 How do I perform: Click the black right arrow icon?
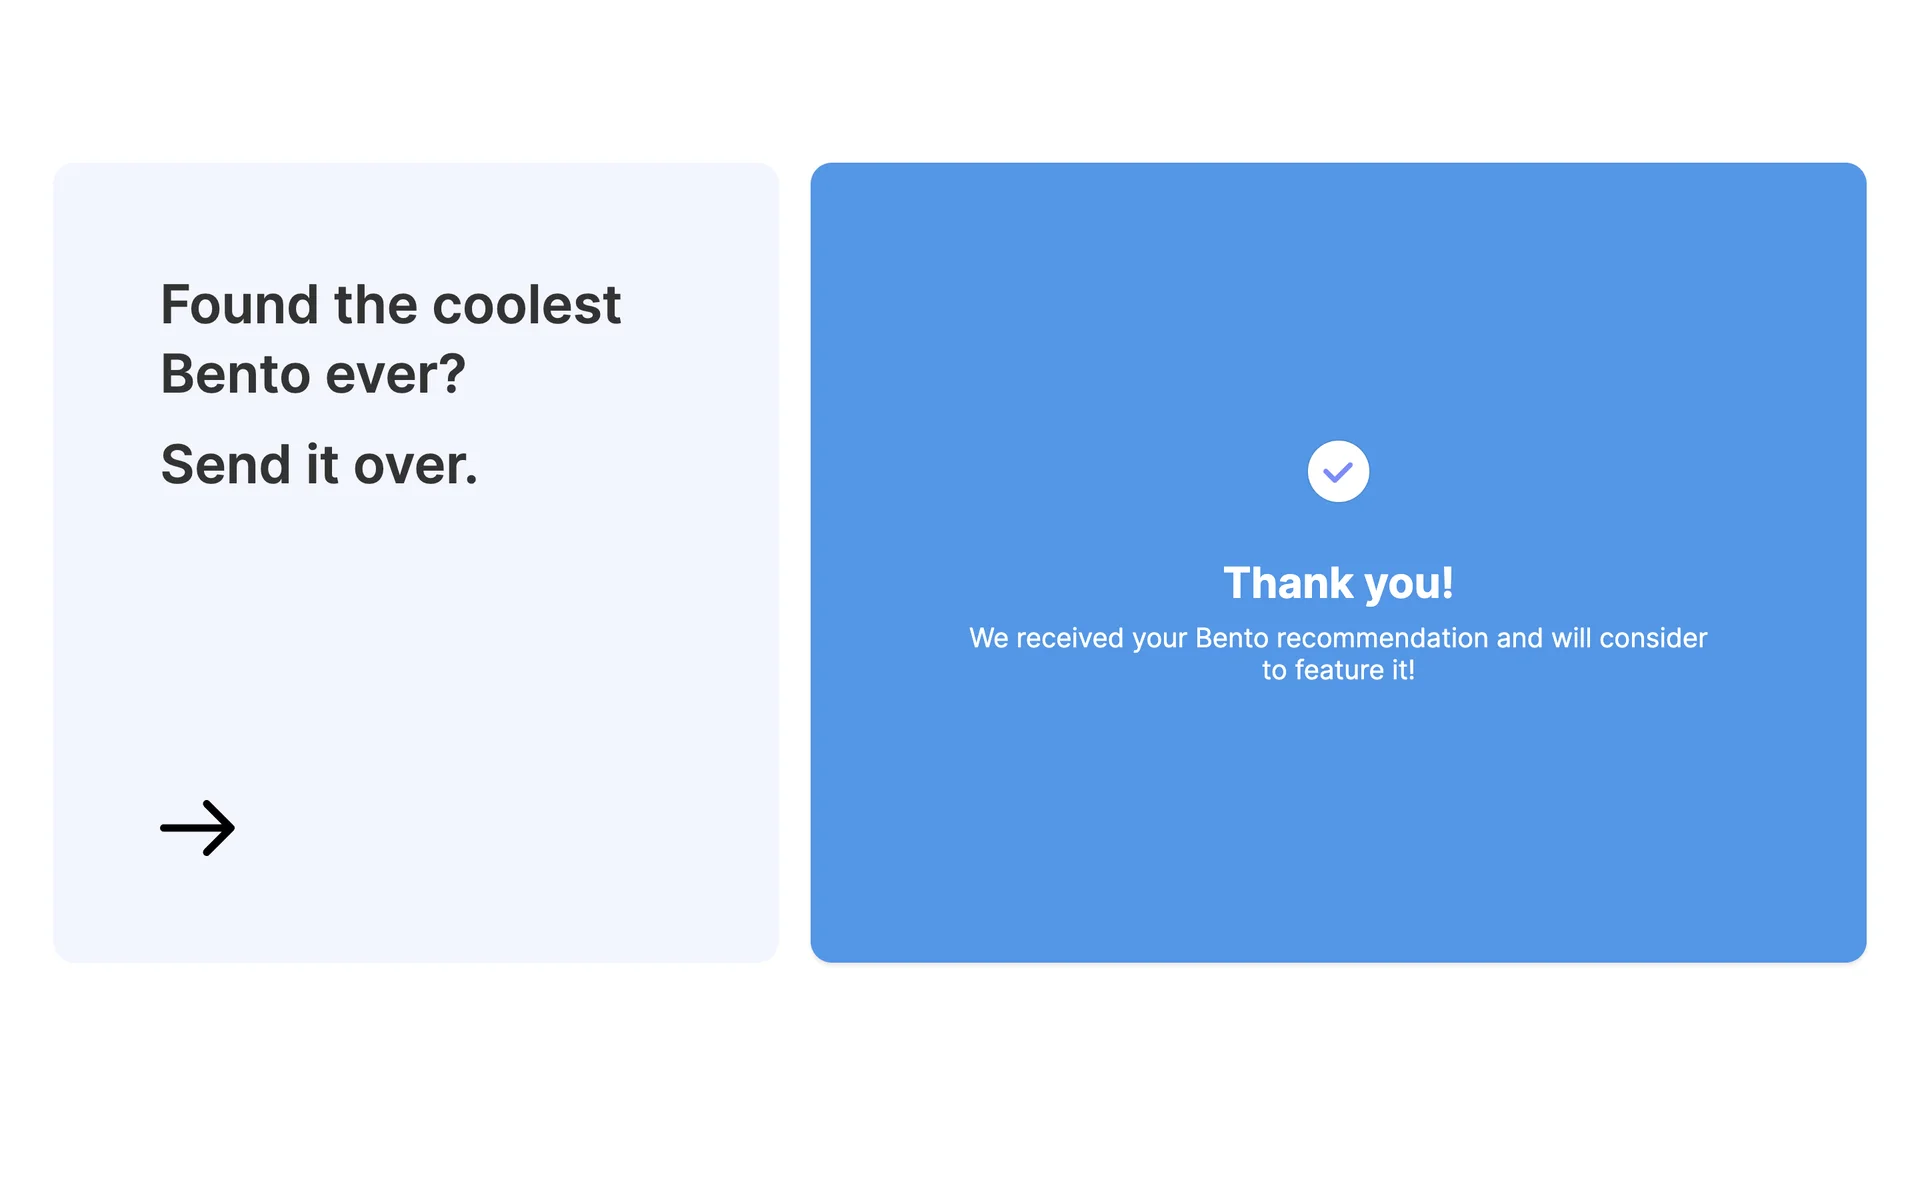[x=198, y=828]
